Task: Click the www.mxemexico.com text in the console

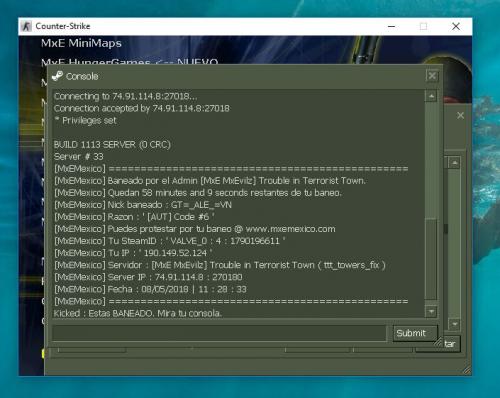Action: pyautogui.click(x=290, y=229)
